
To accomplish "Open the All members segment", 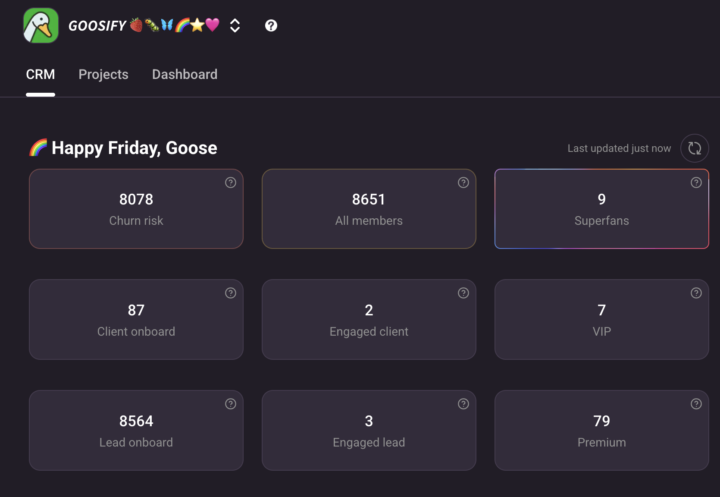I will pyautogui.click(x=368, y=209).
